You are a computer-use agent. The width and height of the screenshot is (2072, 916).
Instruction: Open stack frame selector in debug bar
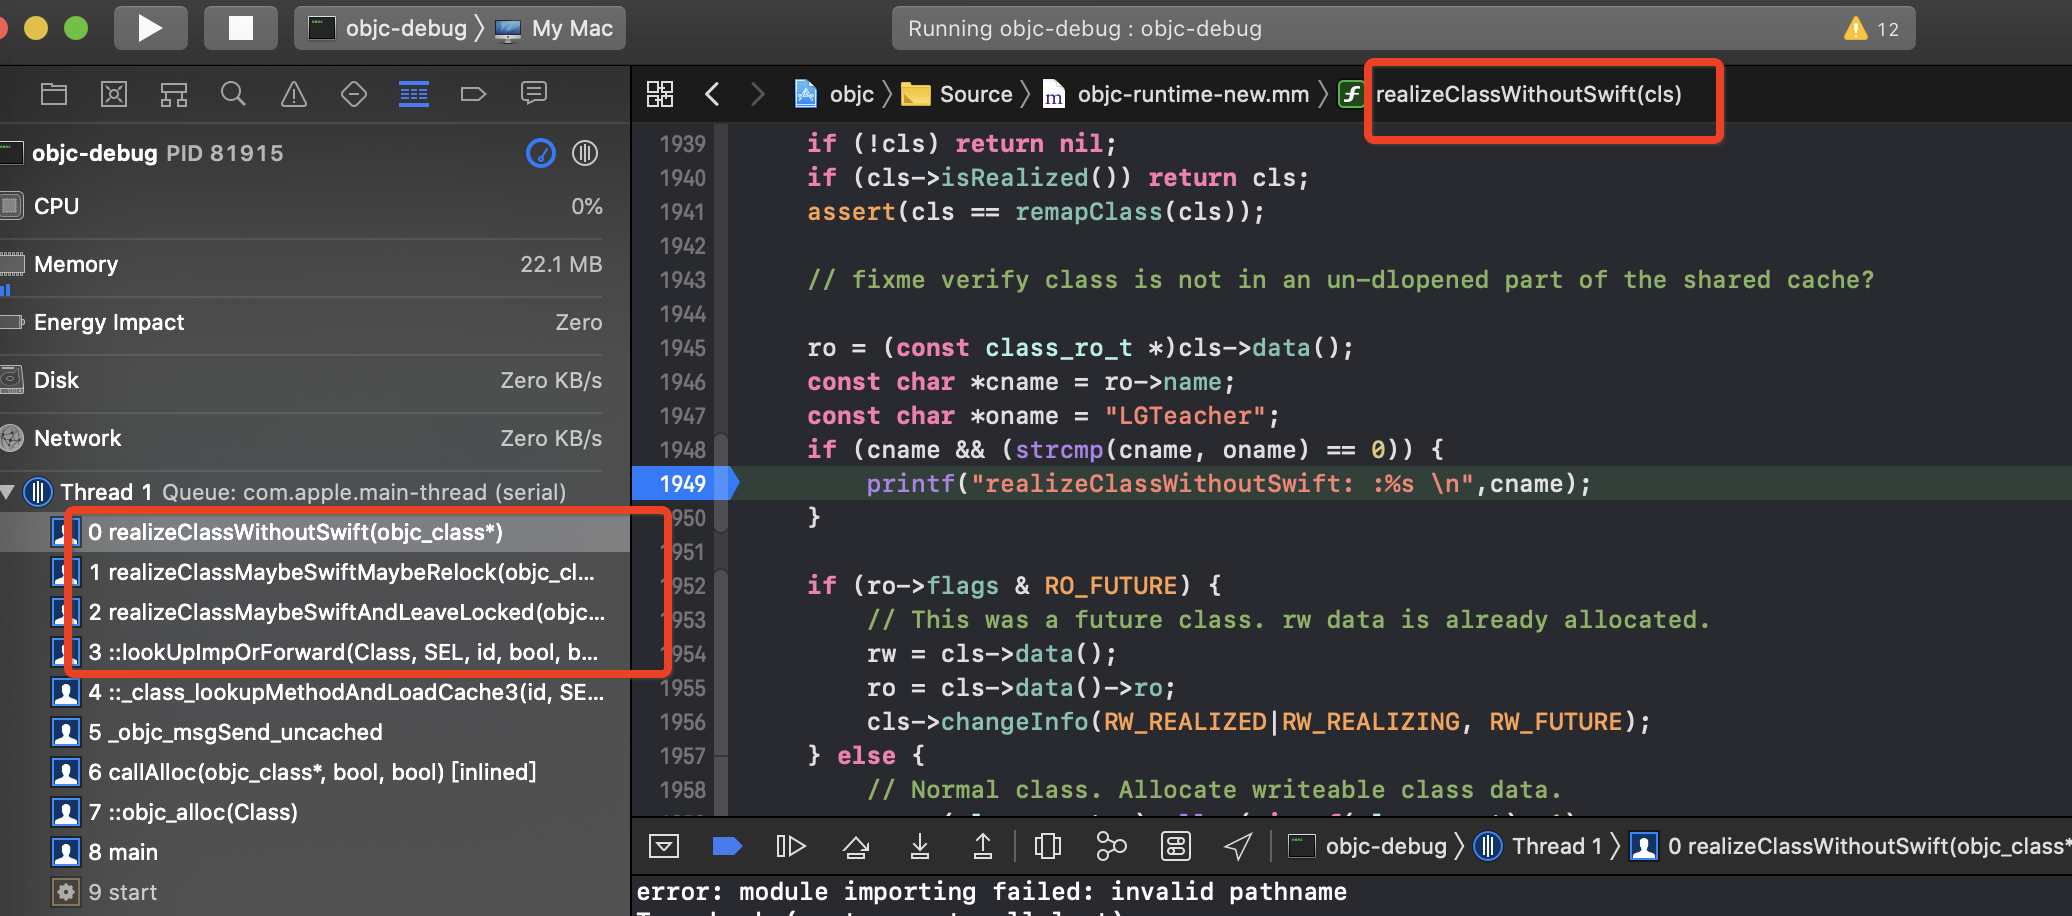coord(1851,847)
